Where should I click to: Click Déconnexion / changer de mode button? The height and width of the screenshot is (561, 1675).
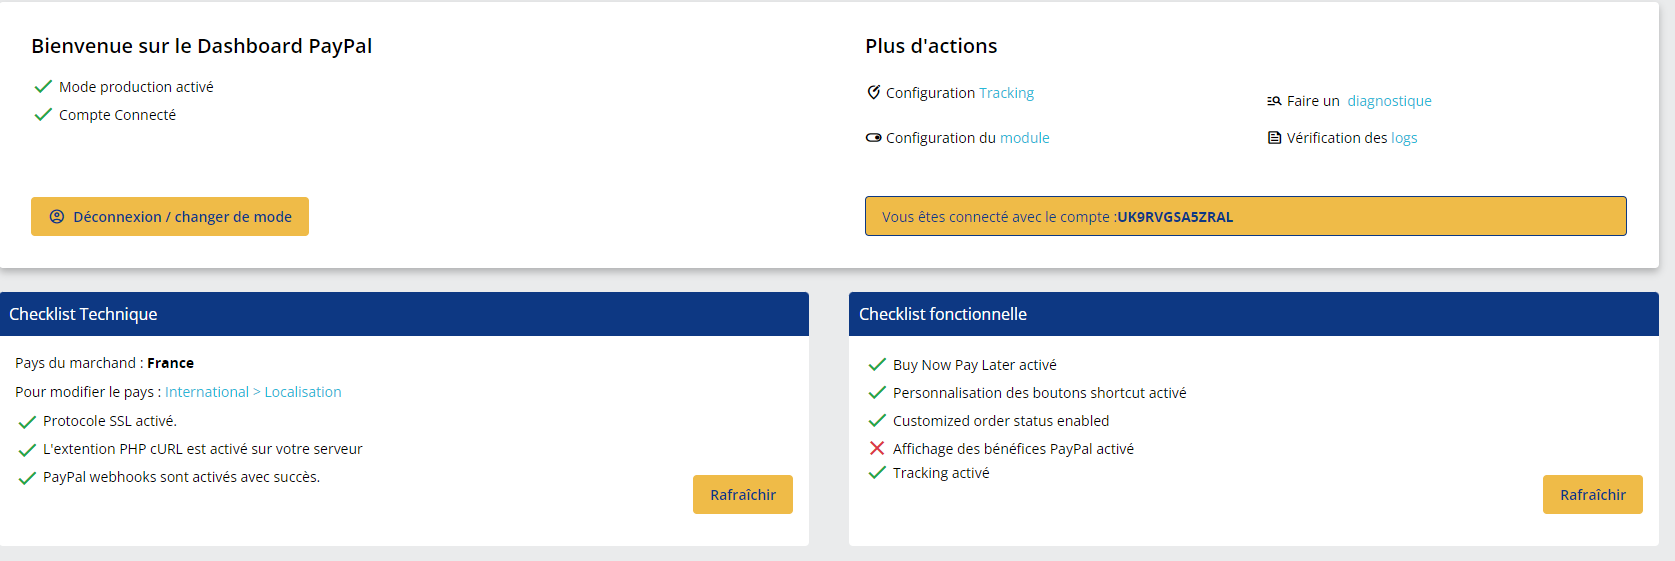(x=170, y=216)
